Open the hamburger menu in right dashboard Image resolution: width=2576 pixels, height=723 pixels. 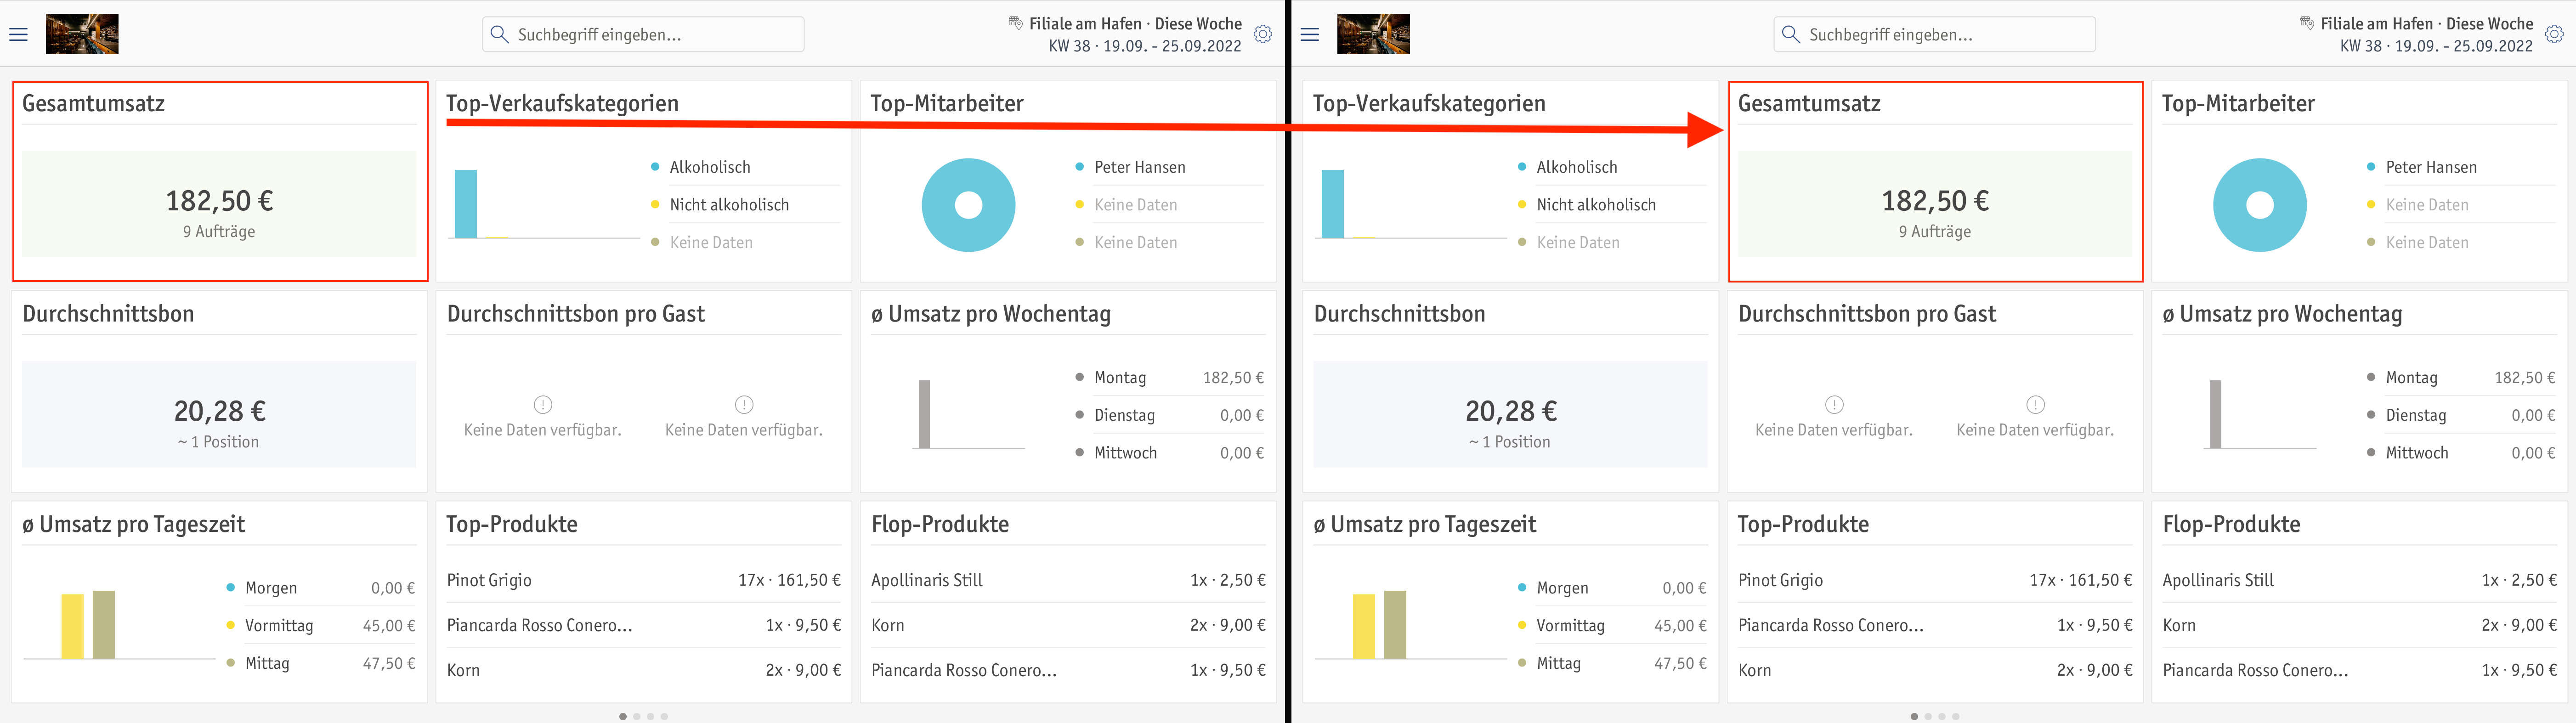1310,34
